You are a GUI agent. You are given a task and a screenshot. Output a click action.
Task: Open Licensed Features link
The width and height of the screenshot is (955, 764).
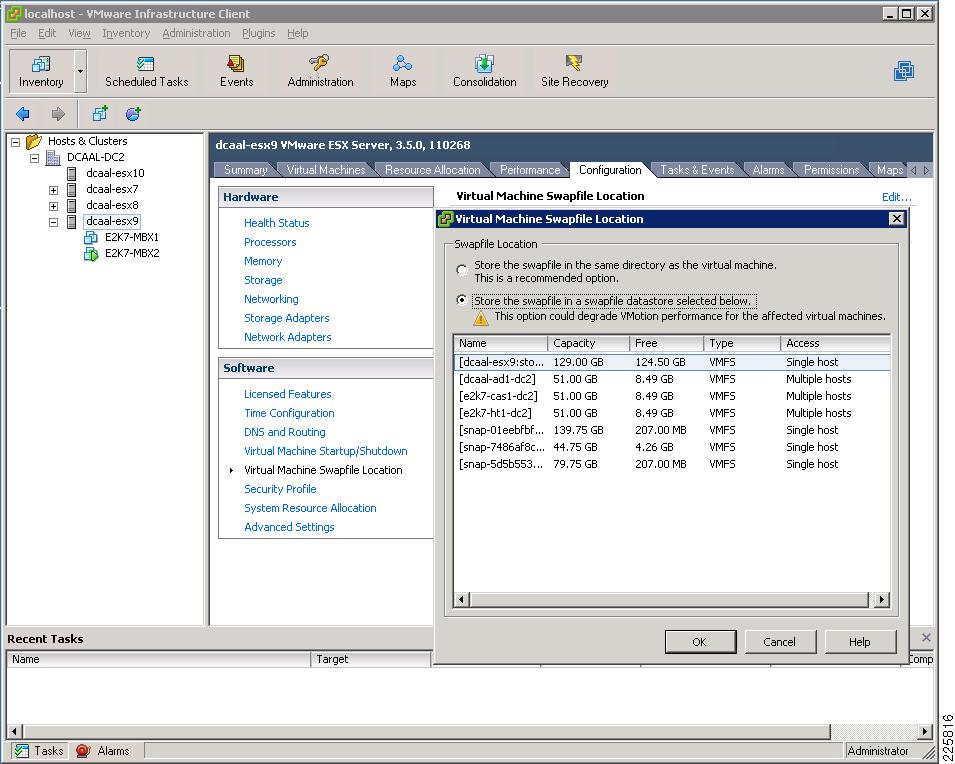(x=287, y=394)
